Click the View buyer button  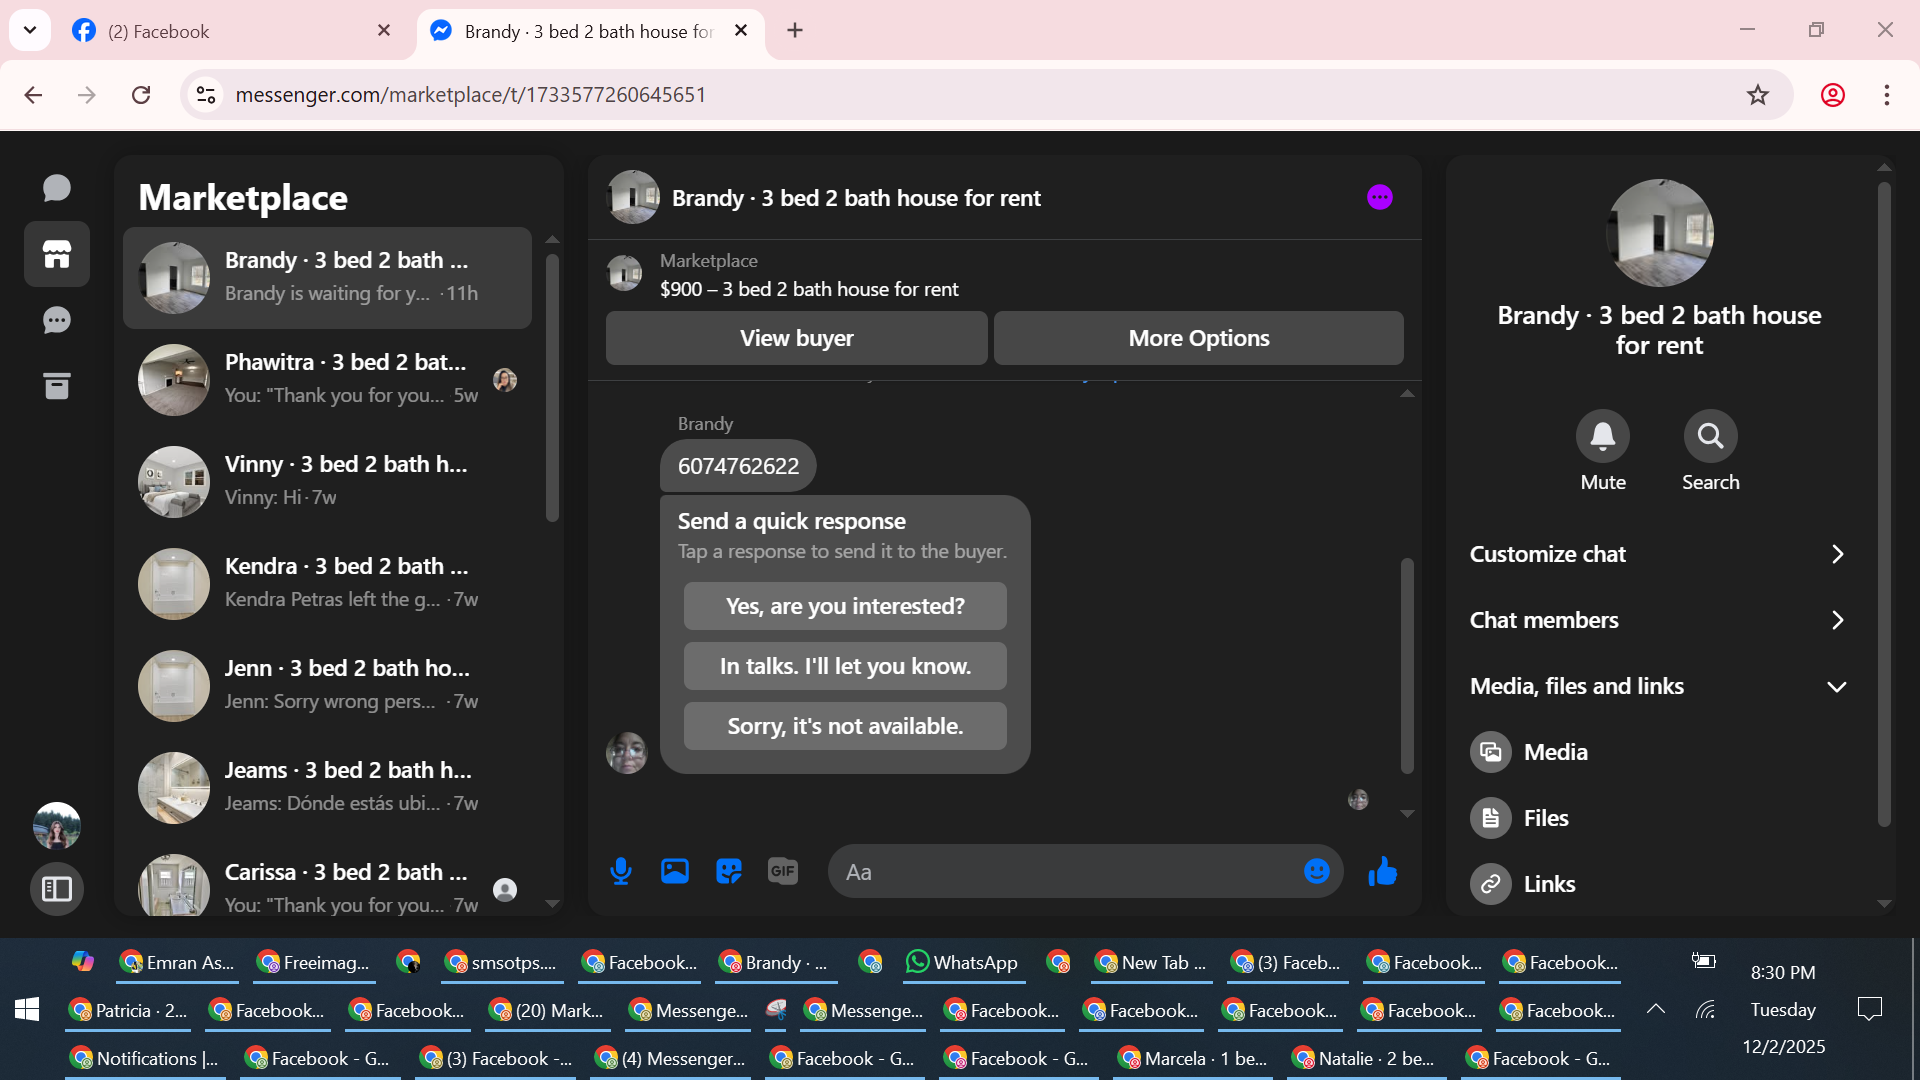point(796,338)
